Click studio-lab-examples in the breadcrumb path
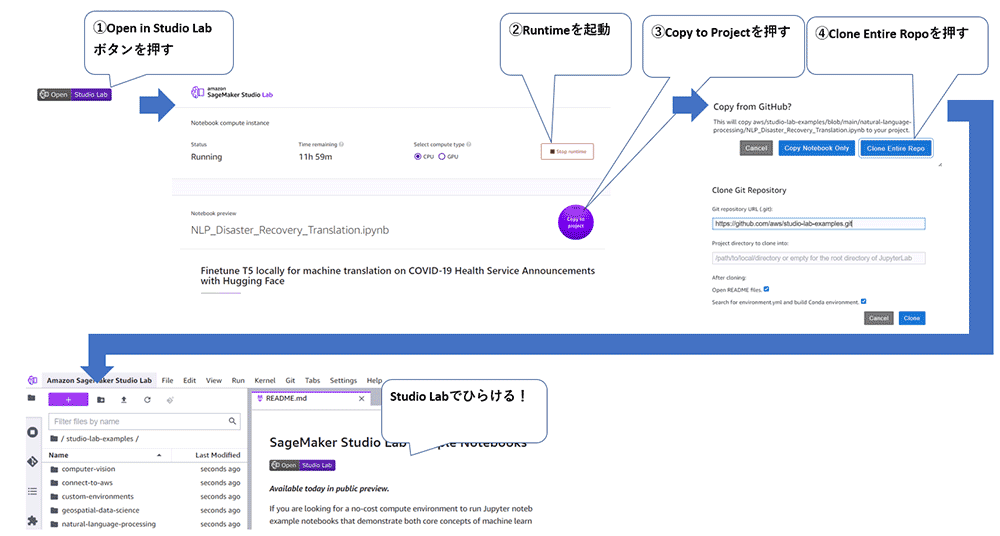This screenshot has height=536, width=1000. pos(99,438)
